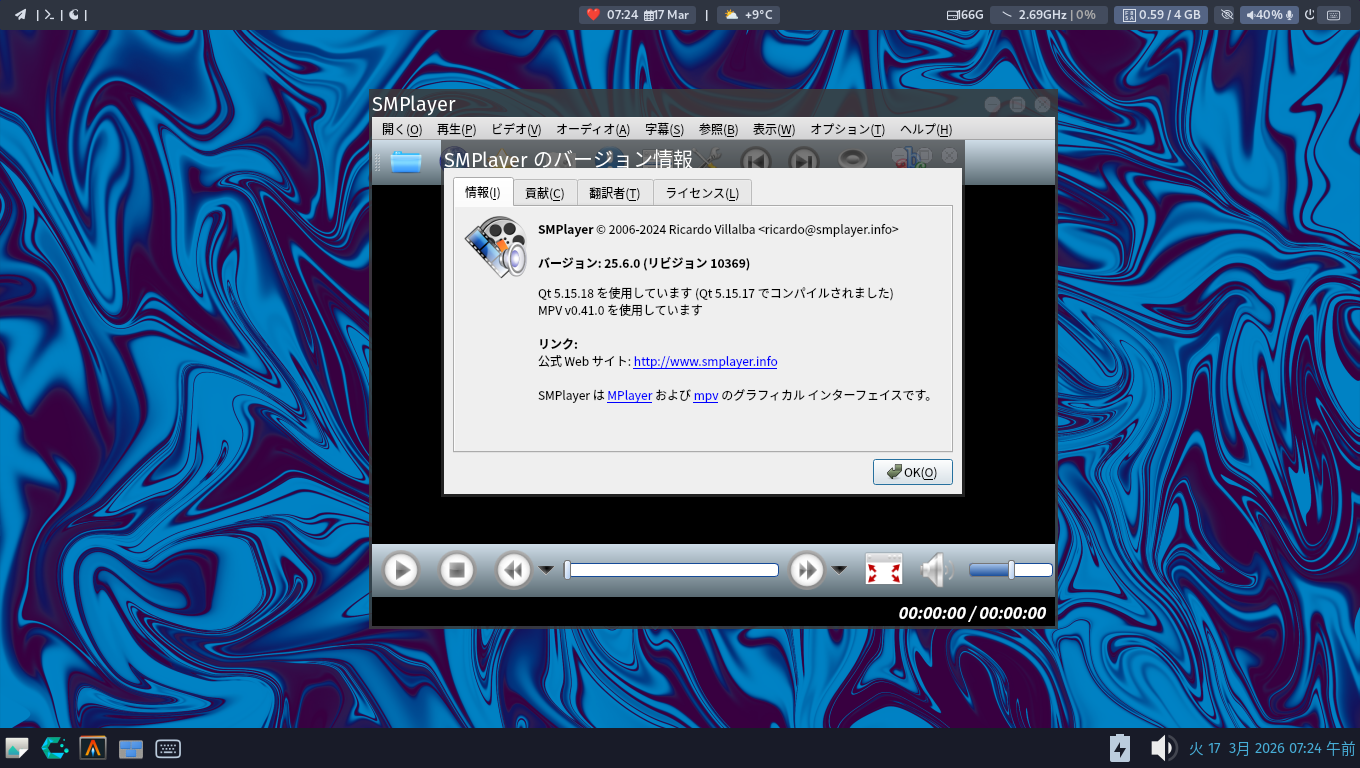Open the 表示(W) menu
The width and height of the screenshot is (1360, 768).
click(x=774, y=129)
